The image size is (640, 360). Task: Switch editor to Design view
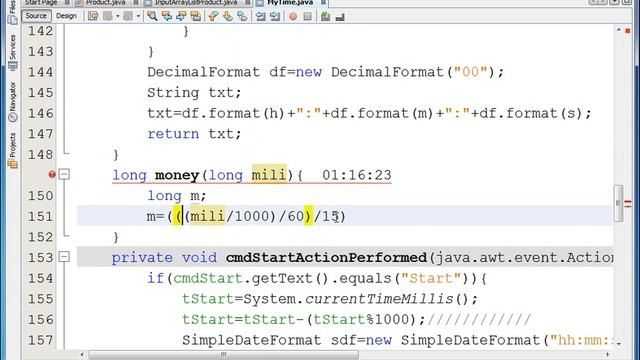tap(66, 16)
